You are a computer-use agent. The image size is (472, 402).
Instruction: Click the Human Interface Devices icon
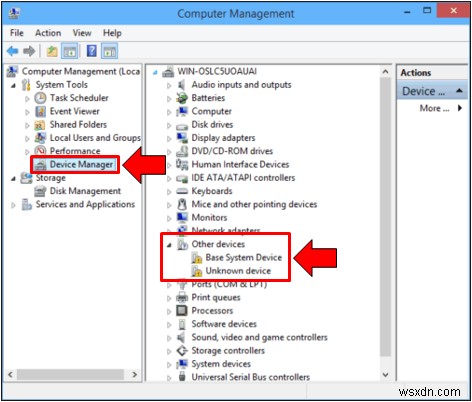[x=182, y=164]
